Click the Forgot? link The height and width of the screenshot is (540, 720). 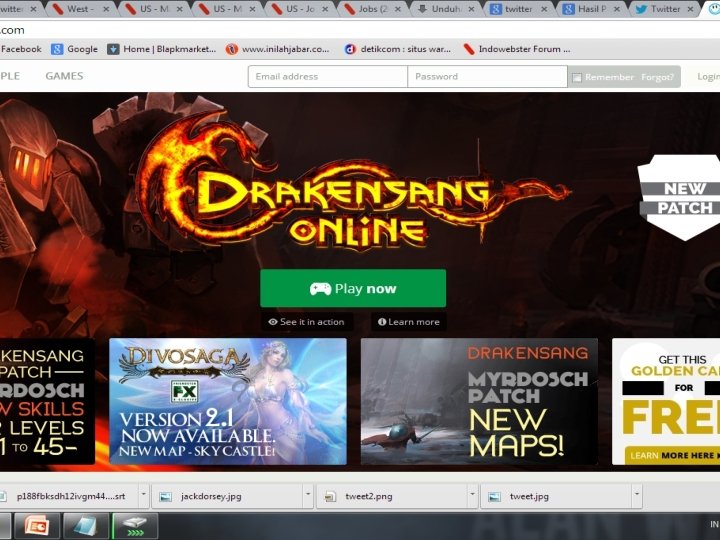click(x=658, y=77)
